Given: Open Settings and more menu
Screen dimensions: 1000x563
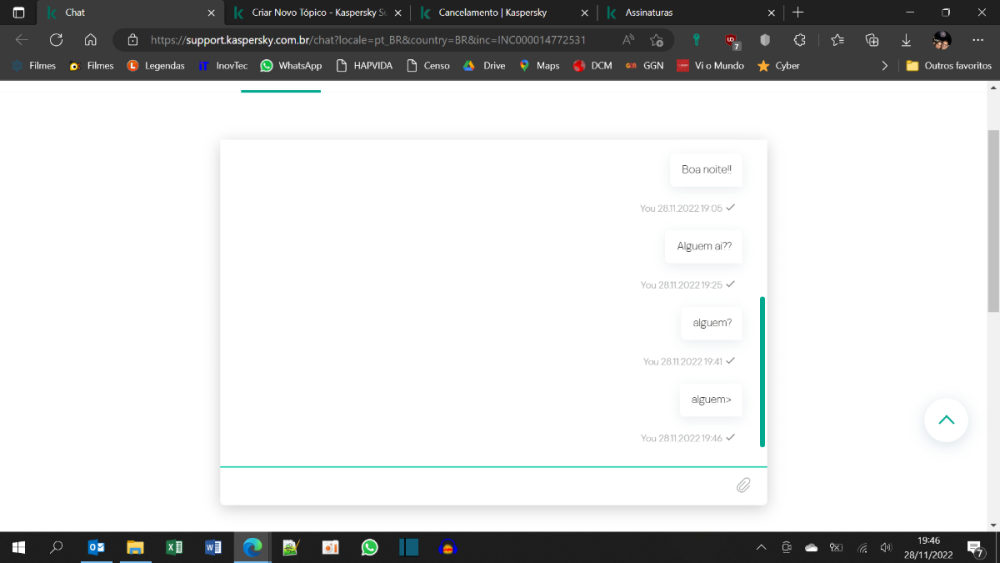Looking at the screenshot, I should click(978, 40).
